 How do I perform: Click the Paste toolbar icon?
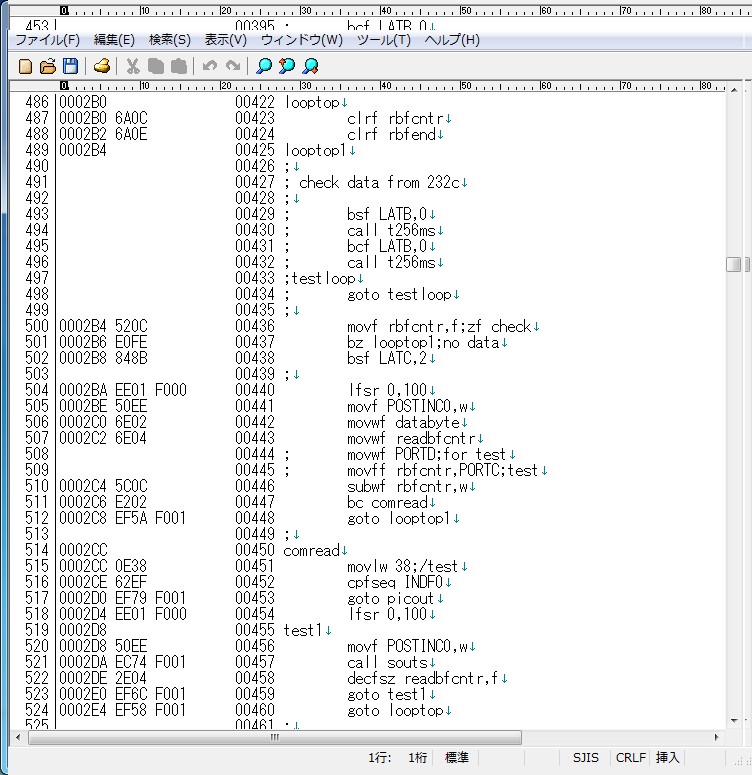[178, 66]
